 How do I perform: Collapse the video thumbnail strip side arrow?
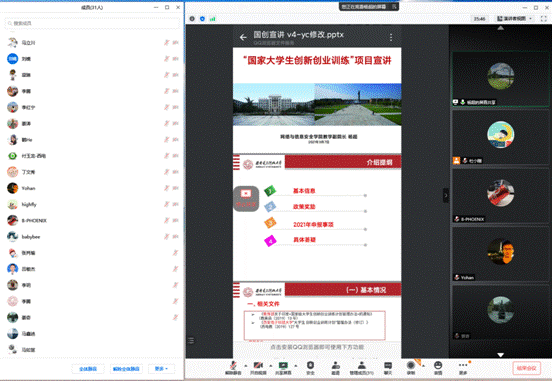tap(446, 195)
